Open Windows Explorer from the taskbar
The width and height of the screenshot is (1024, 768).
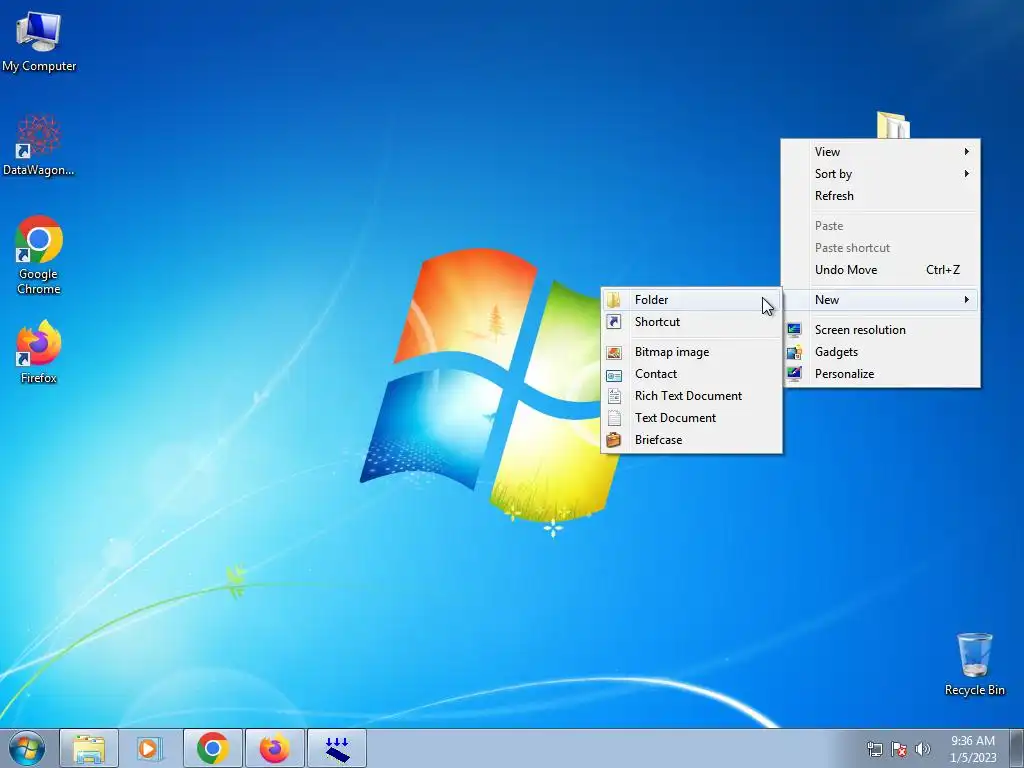[89, 748]
